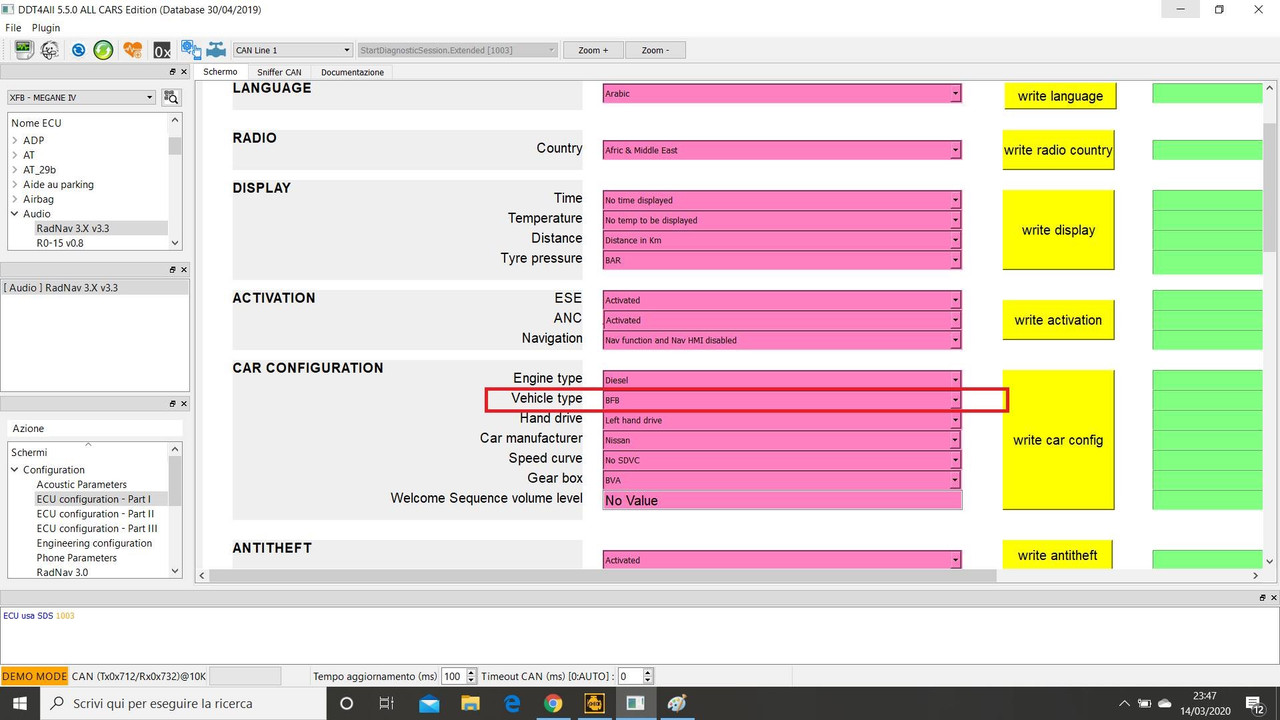Open the CAN Line 1 dropdown
Viewport: 1280px width, 720px height.
[x=292, y=50]
